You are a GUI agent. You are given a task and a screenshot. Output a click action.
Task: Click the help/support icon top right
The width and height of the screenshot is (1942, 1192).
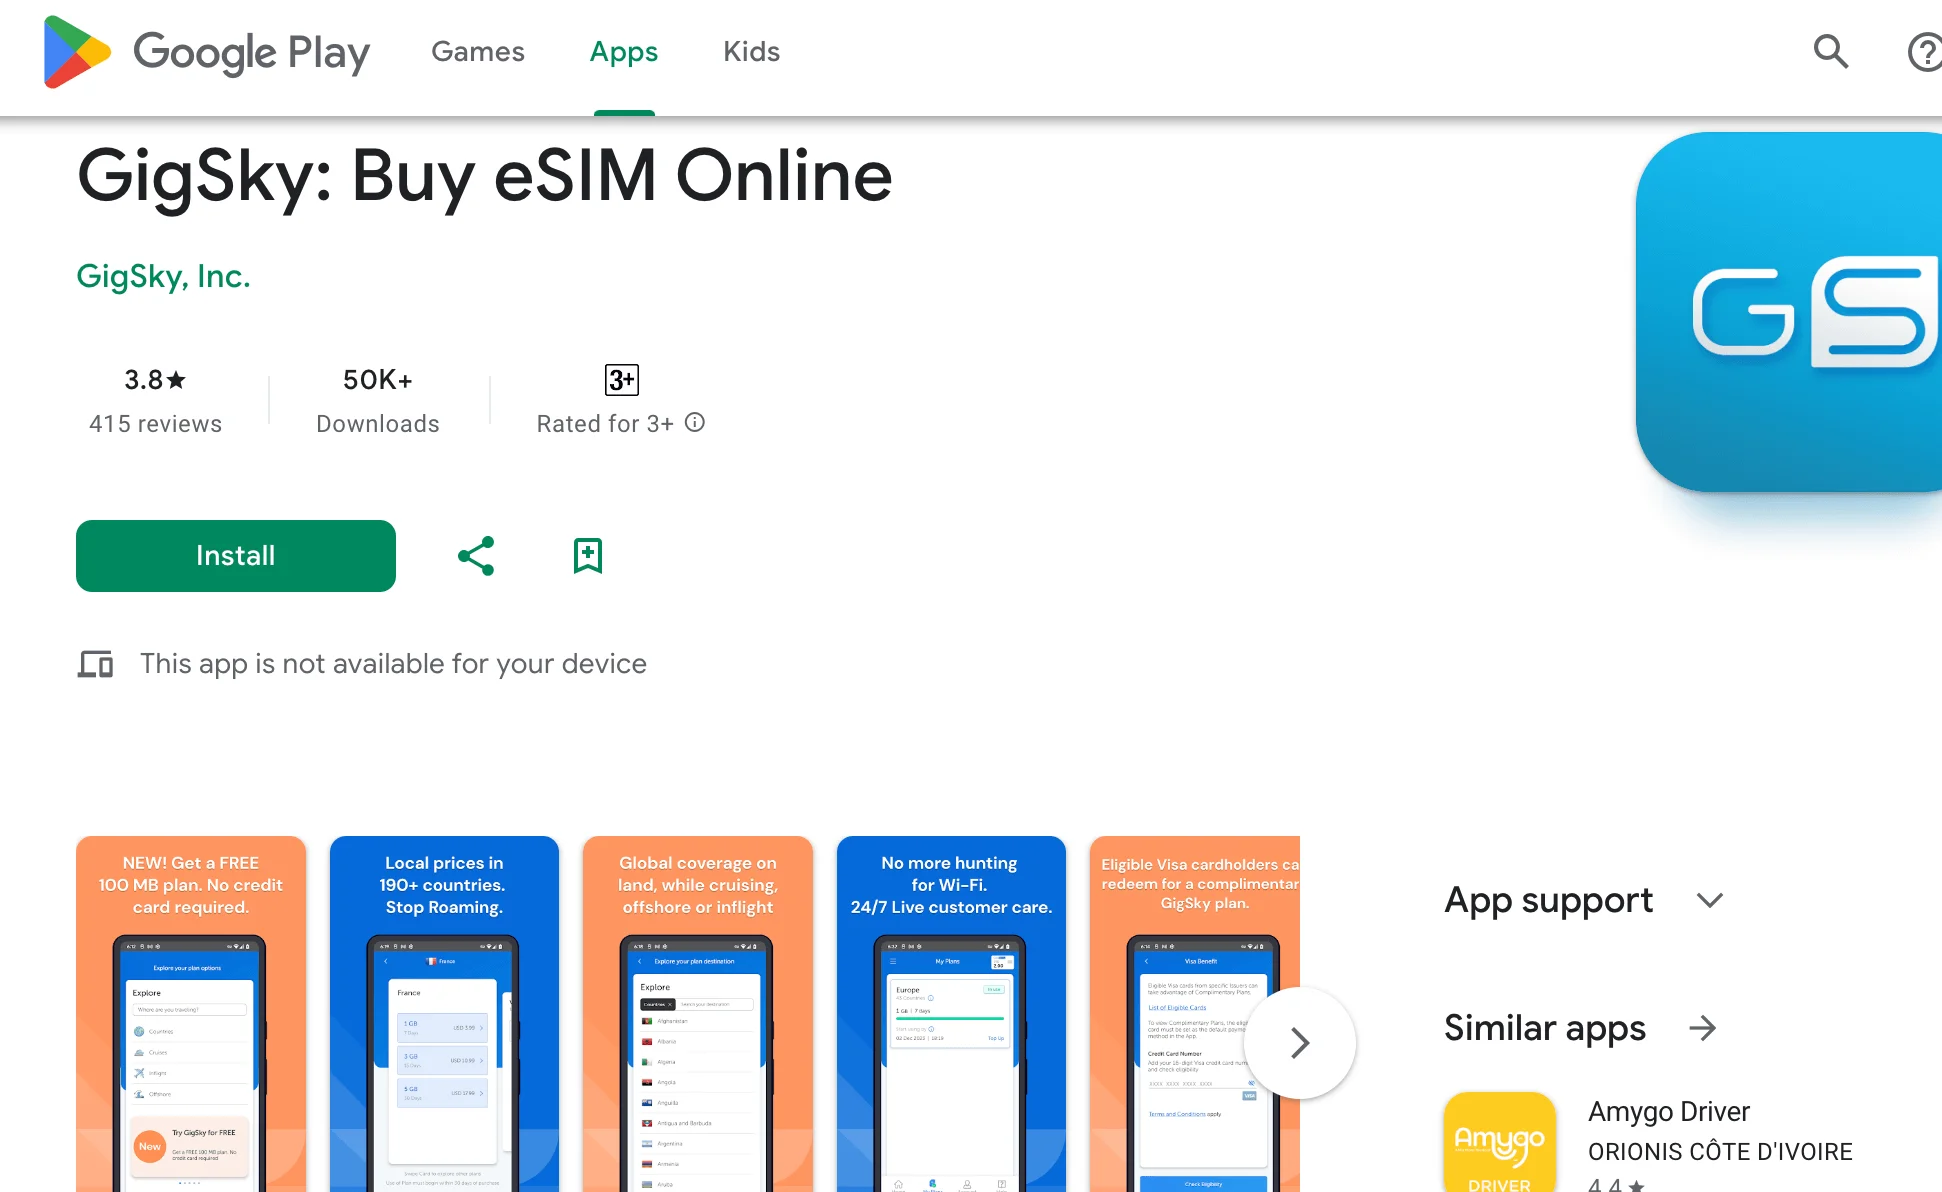[1927, 51]
